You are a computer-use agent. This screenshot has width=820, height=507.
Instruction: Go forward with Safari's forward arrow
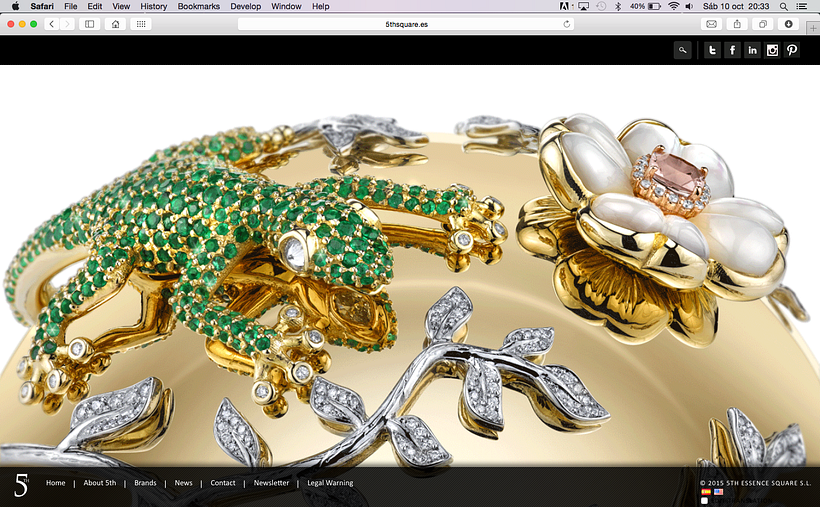click(x=67, y=24)
